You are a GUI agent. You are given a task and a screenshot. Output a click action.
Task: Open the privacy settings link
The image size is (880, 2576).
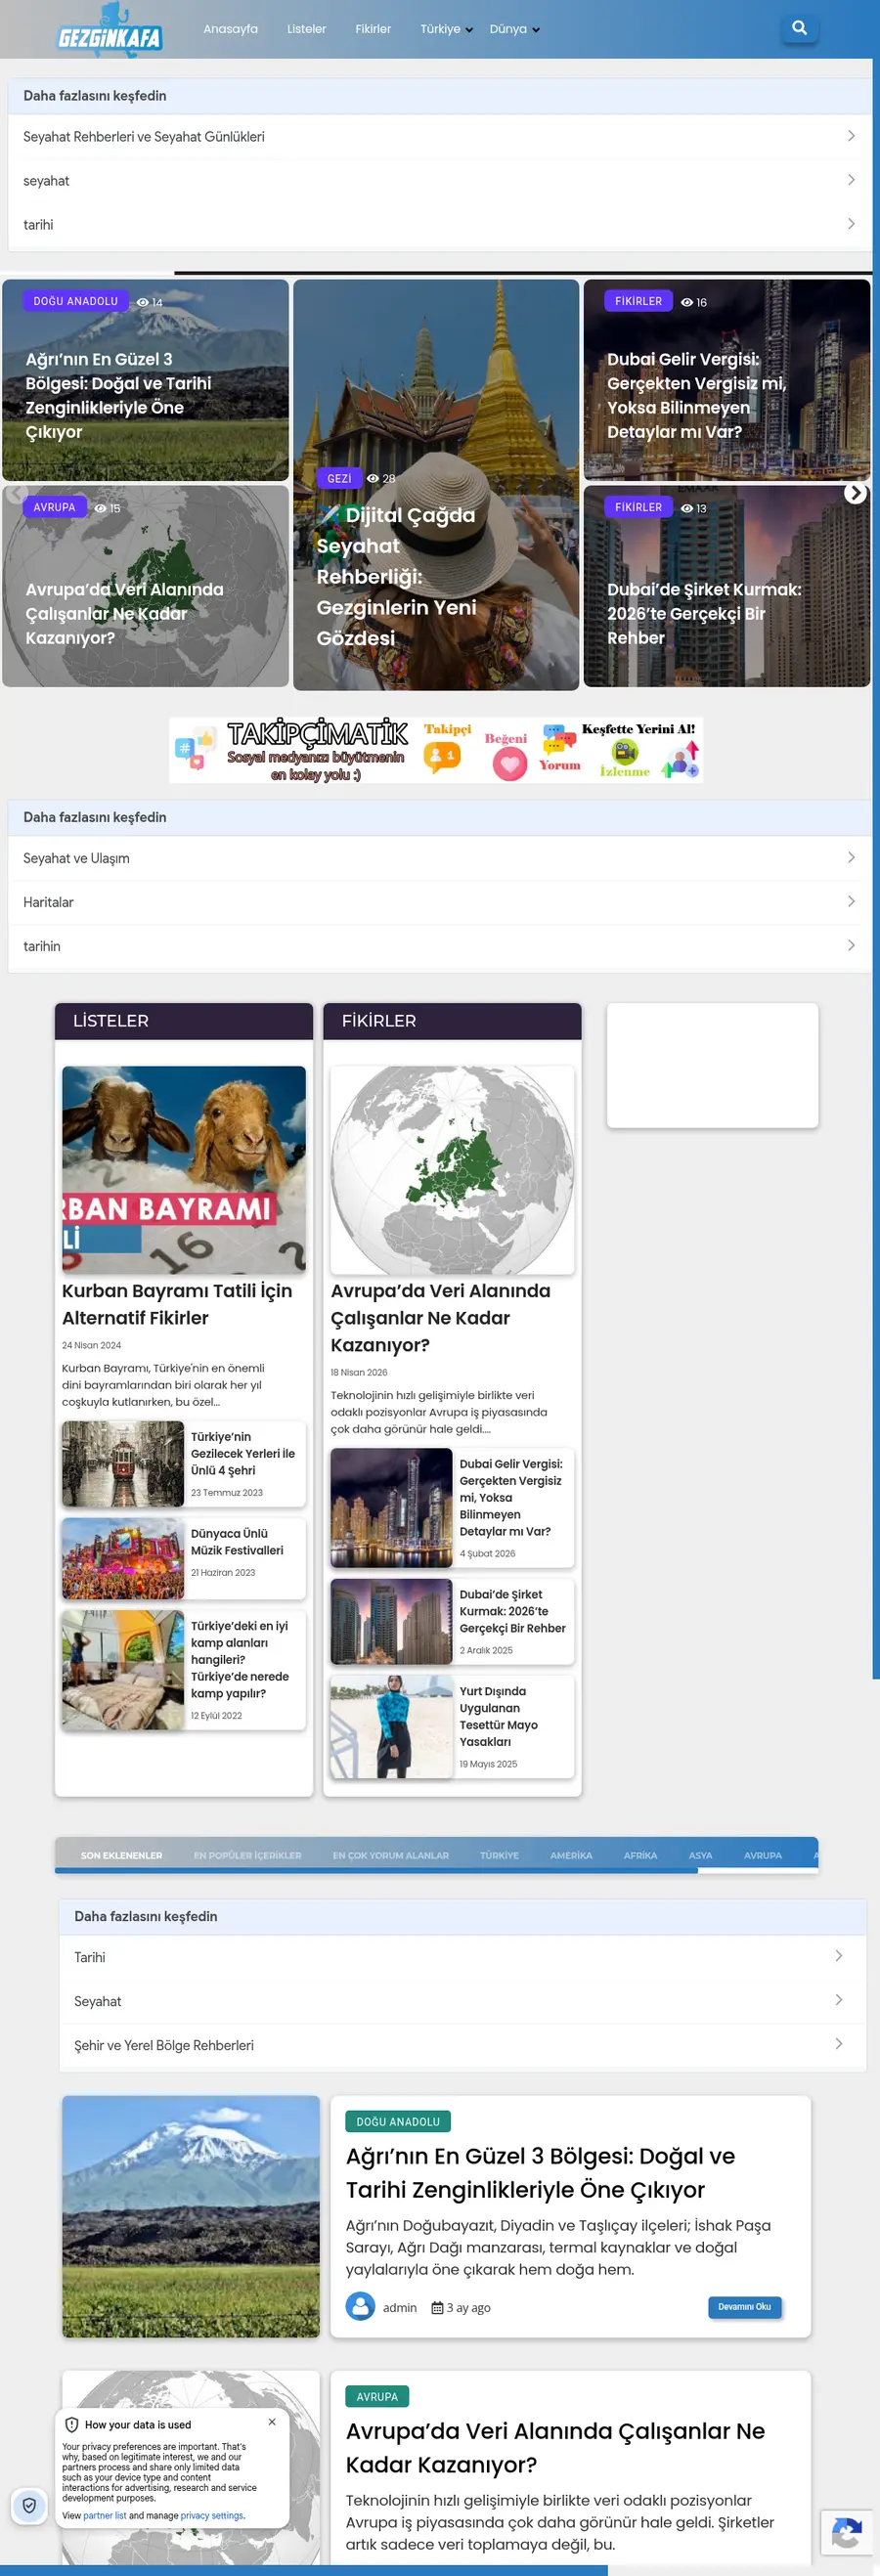(211, 2515)
